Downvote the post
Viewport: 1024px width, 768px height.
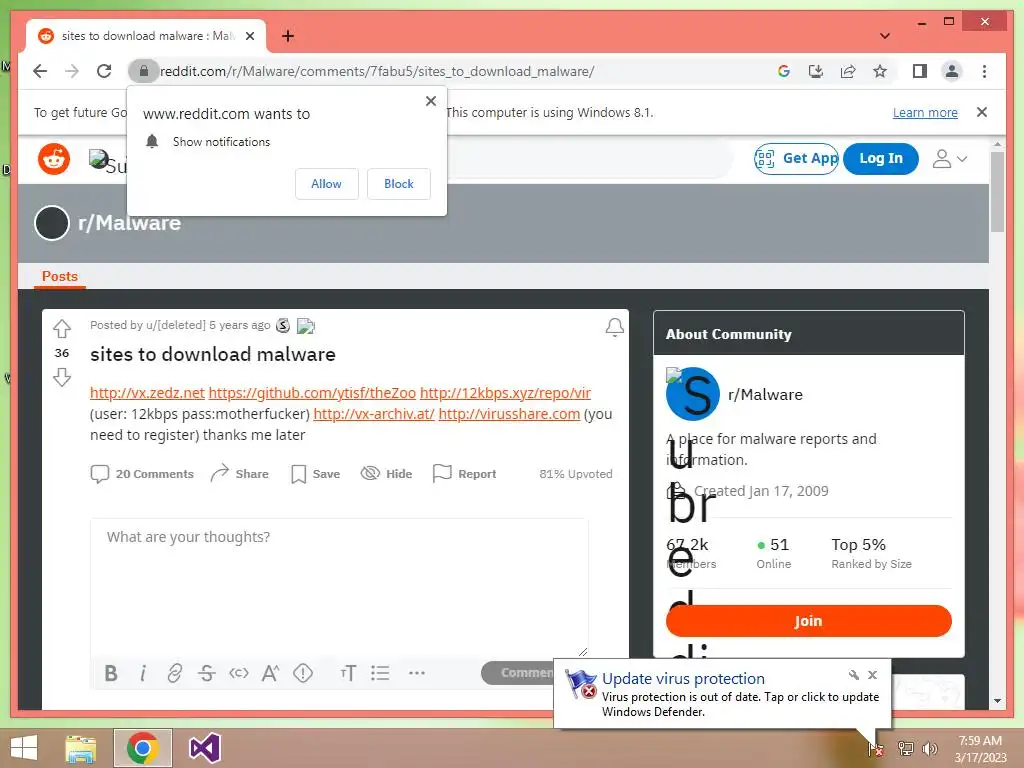pos(62,377)
